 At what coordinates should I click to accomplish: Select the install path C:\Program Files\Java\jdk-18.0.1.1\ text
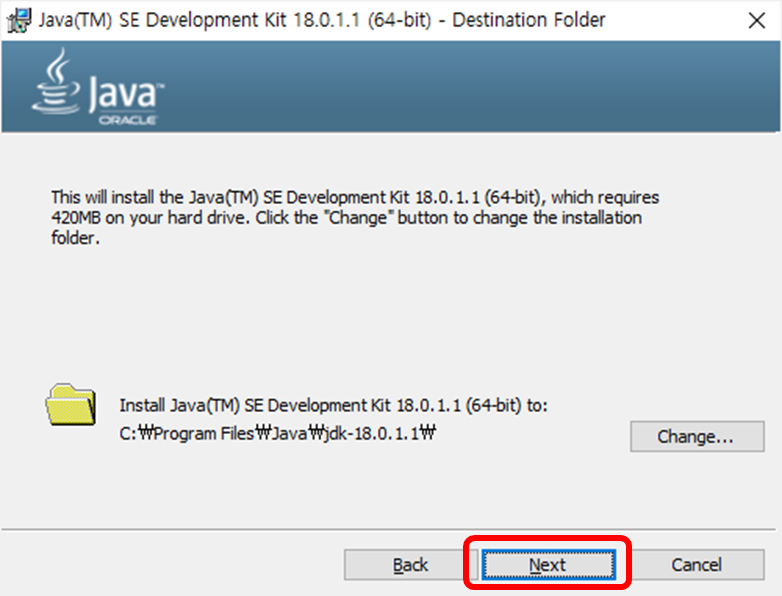pos(278,433)
